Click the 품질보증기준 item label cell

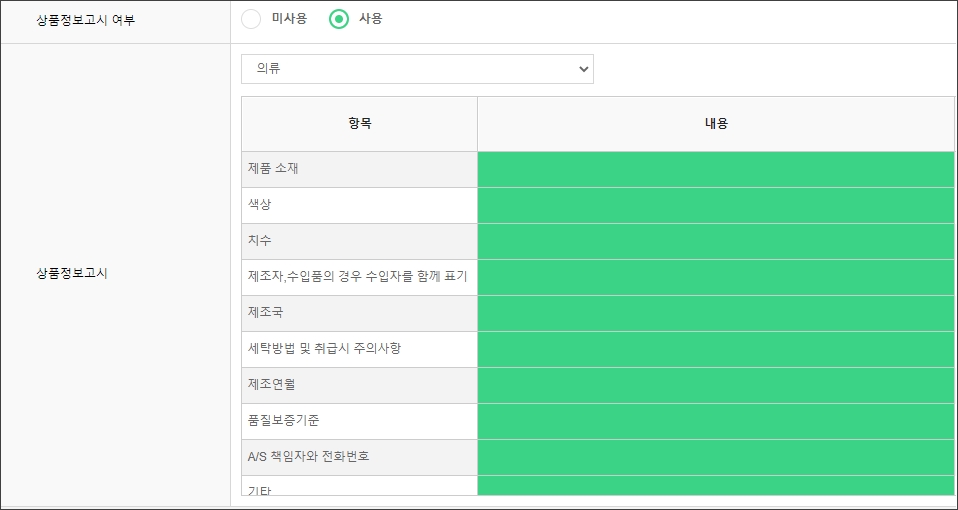coord(359,421)
